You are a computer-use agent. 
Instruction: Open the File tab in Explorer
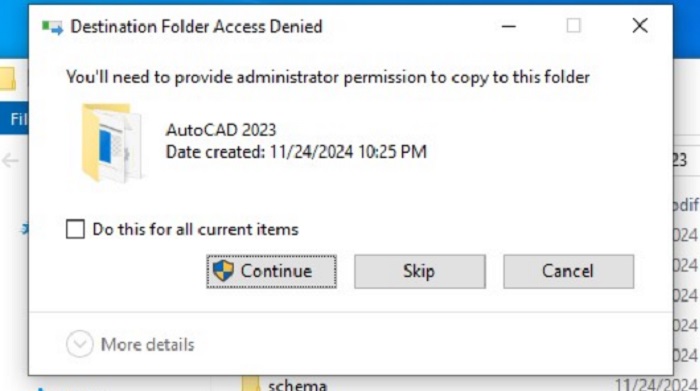(x=18, y=119)
